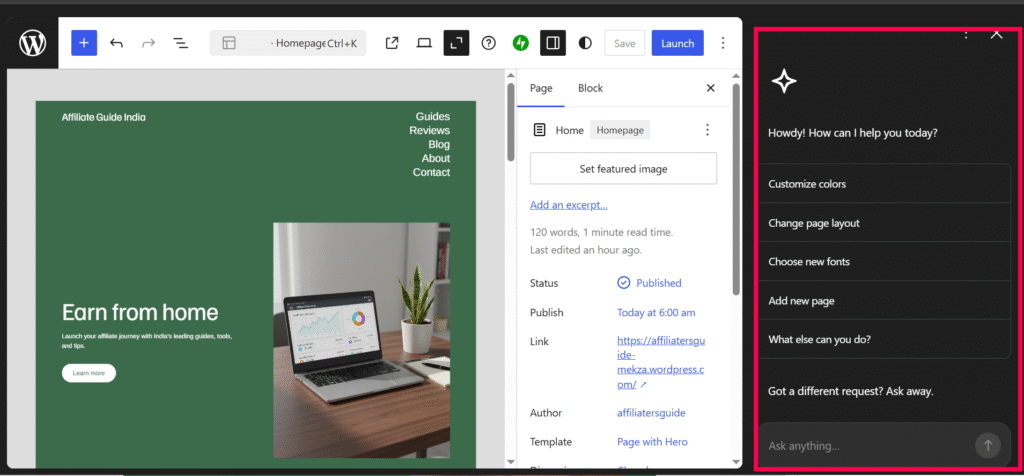Click the Ask anything input field
Screen dimensions: 1024x476
860,446
